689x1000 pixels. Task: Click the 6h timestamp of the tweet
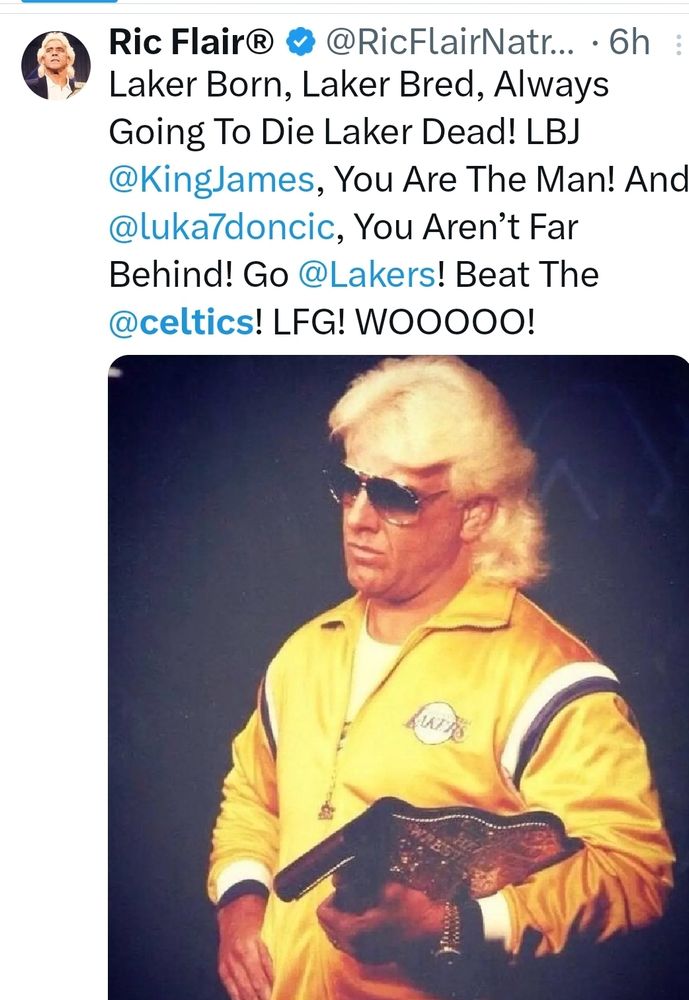[629, 42]
